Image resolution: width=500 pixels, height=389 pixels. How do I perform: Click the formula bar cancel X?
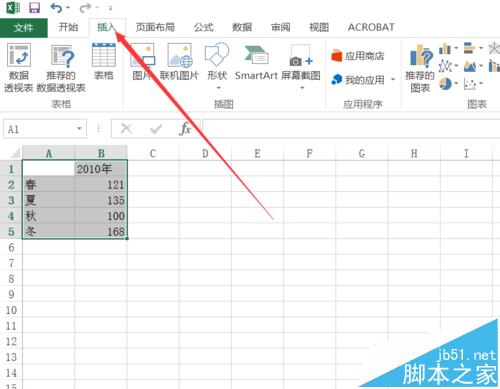[x=126, y=128]
